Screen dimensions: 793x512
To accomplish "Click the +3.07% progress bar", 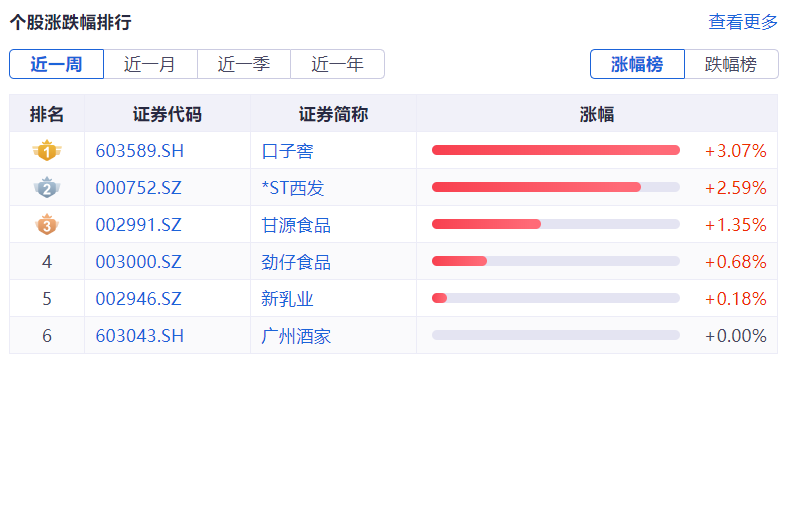I will pos(555,151).
